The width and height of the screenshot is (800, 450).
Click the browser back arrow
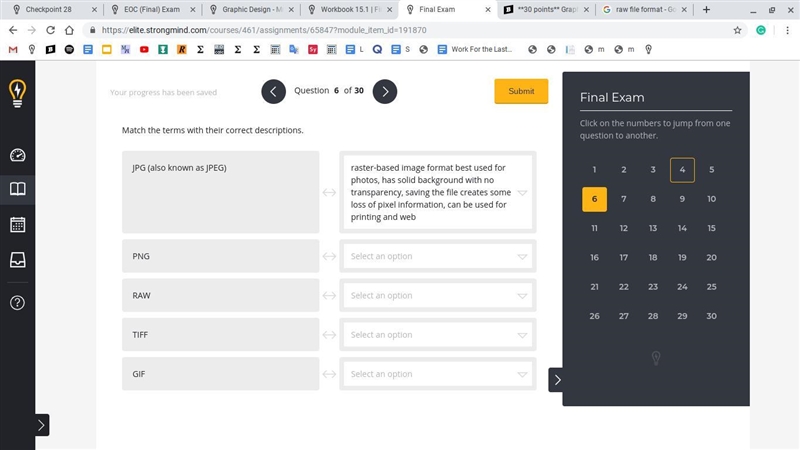pos(13,30)
